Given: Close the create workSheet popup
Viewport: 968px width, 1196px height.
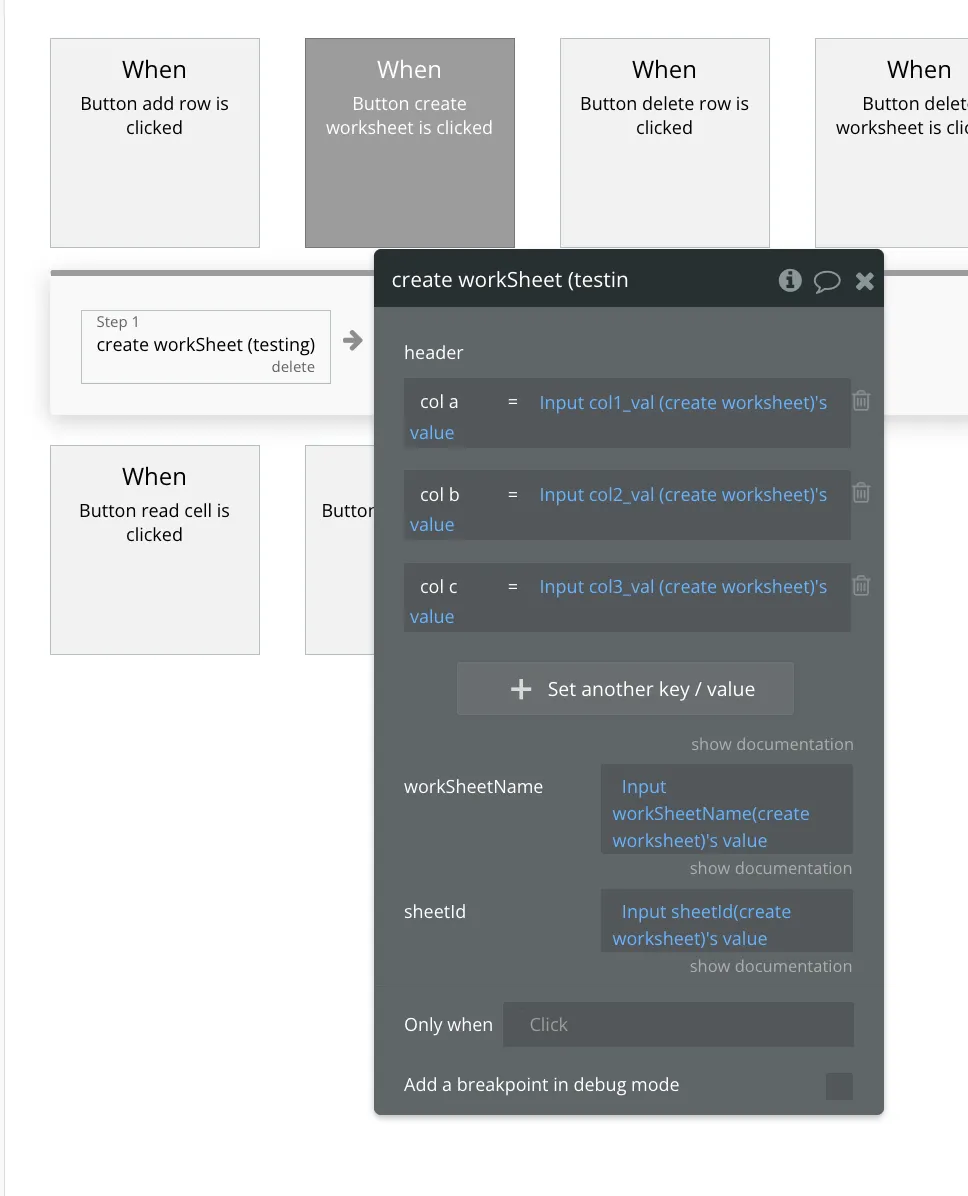Looking at the screenshot, I should pos(865,281).
